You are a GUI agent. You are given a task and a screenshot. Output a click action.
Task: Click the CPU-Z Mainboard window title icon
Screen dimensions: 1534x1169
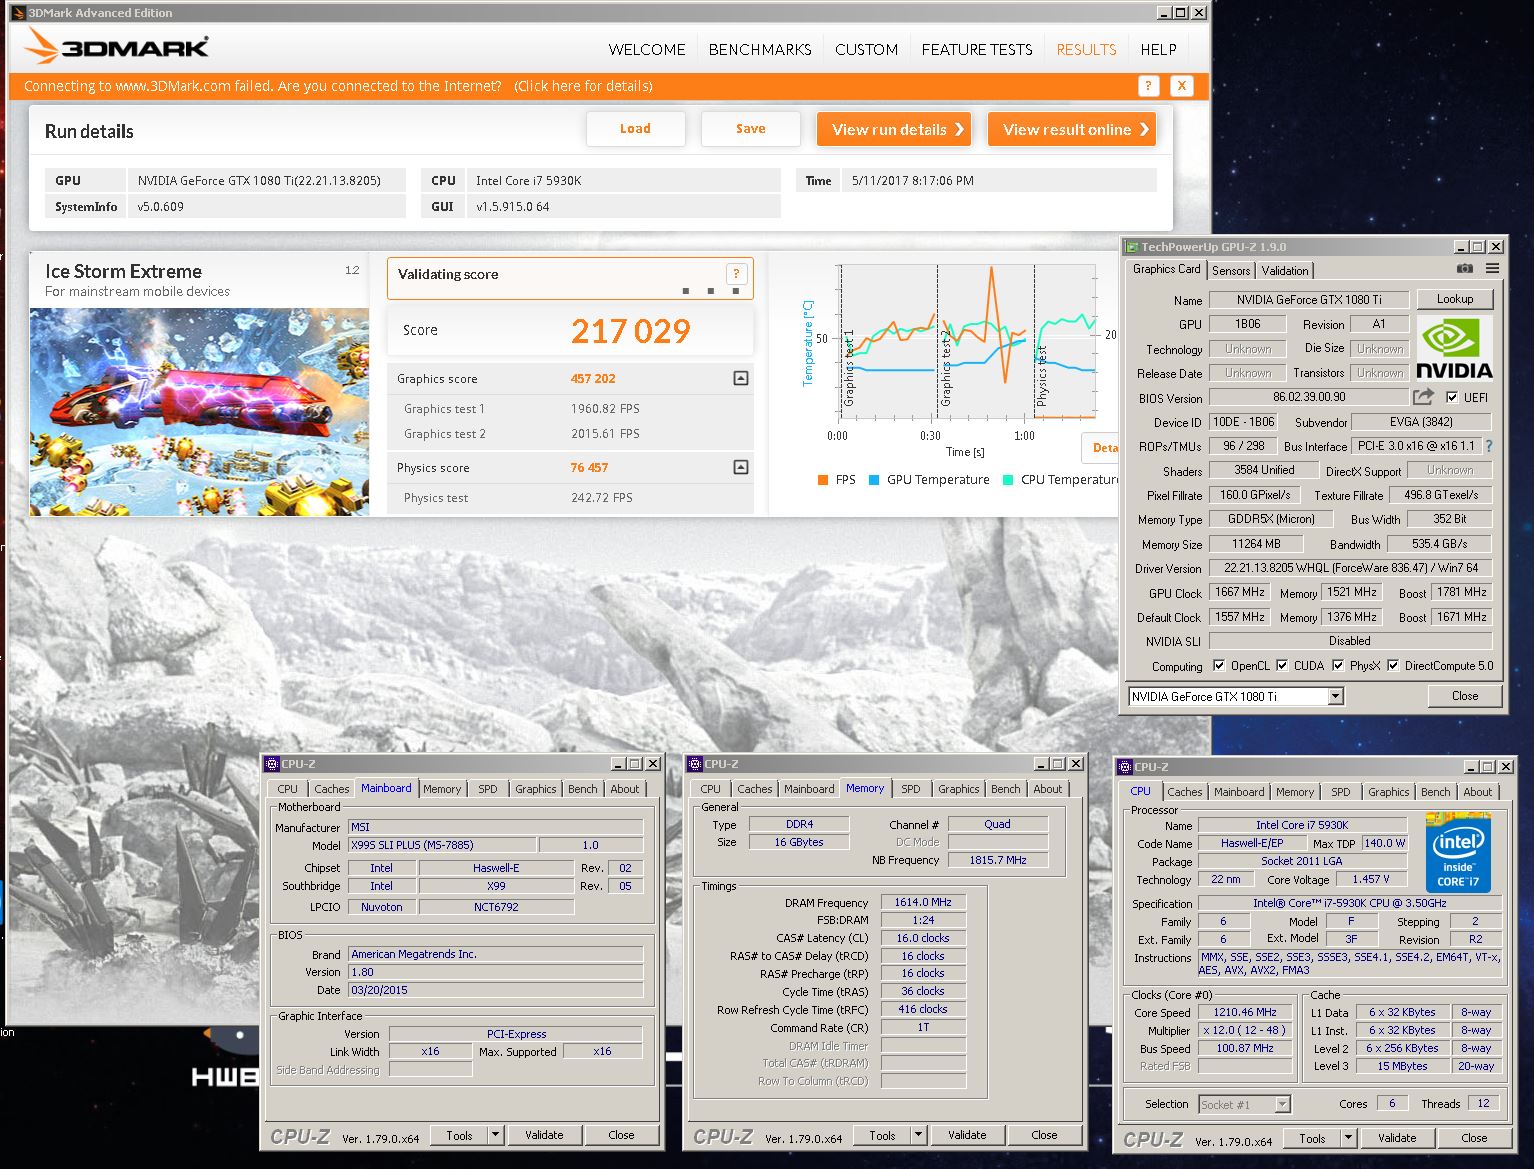click(x=272, y=764)
